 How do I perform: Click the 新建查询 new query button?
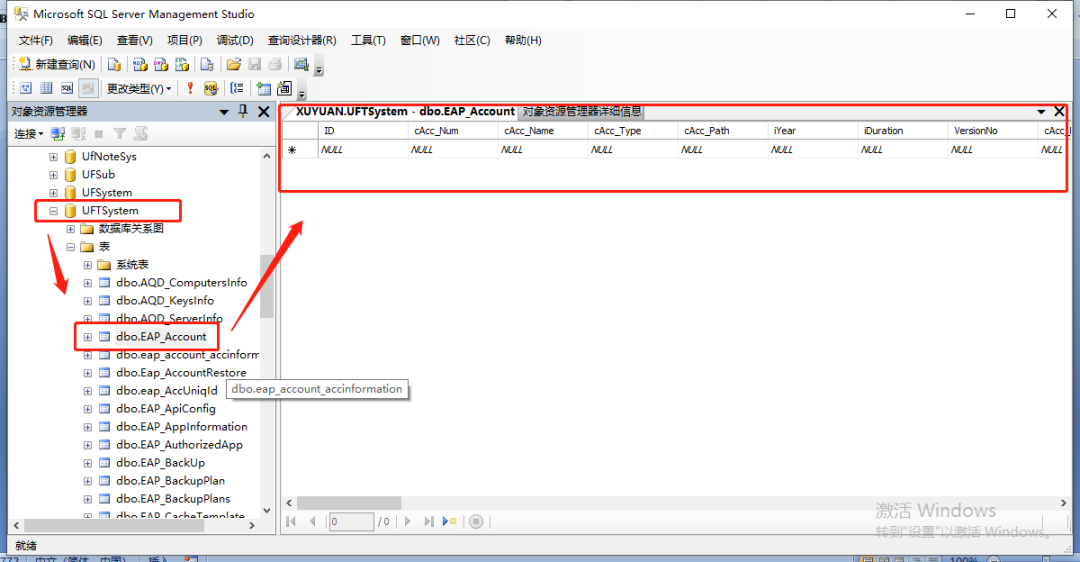coord(57,64)
